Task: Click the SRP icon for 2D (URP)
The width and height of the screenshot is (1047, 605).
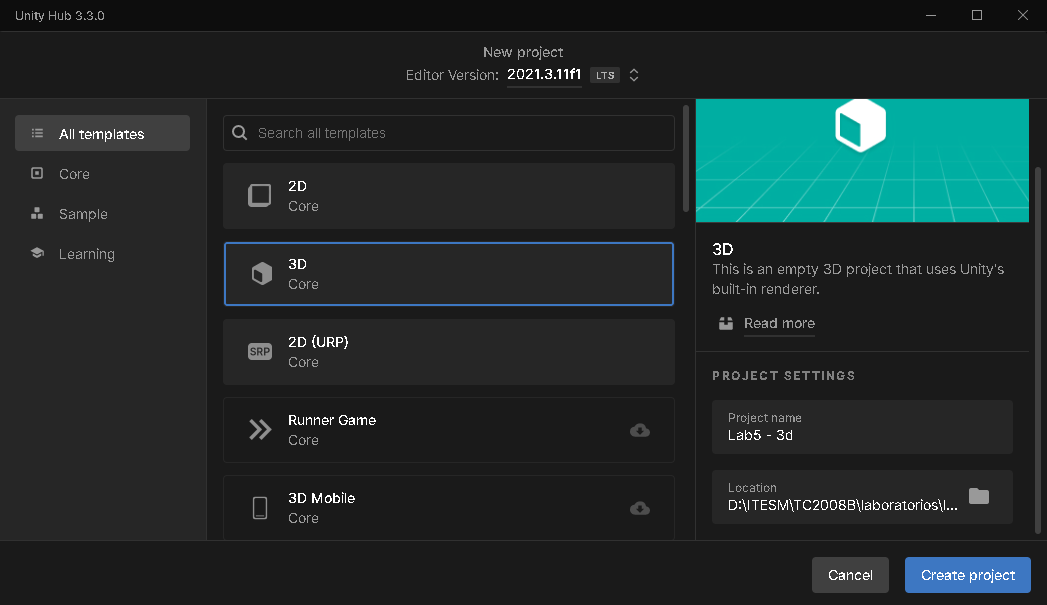Action: 260,352
